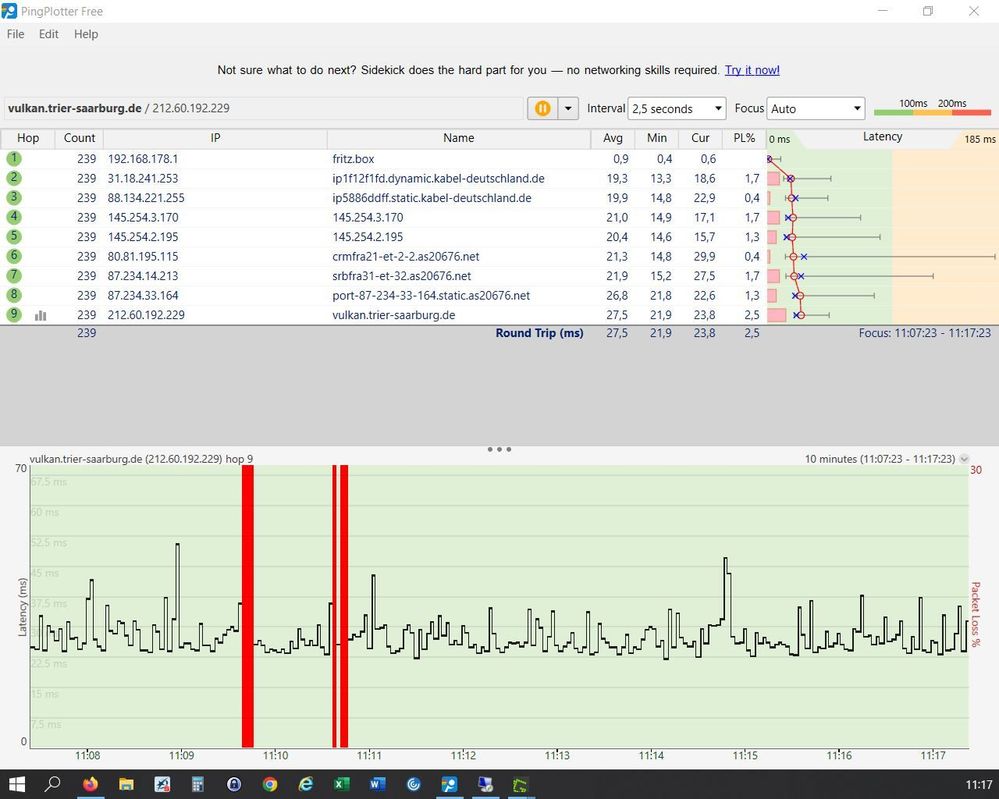This screenshot has width=999, height=799.
Task: Click crmfra21-et-2-2.as20676.net name
Action: [x=406, y=257]
